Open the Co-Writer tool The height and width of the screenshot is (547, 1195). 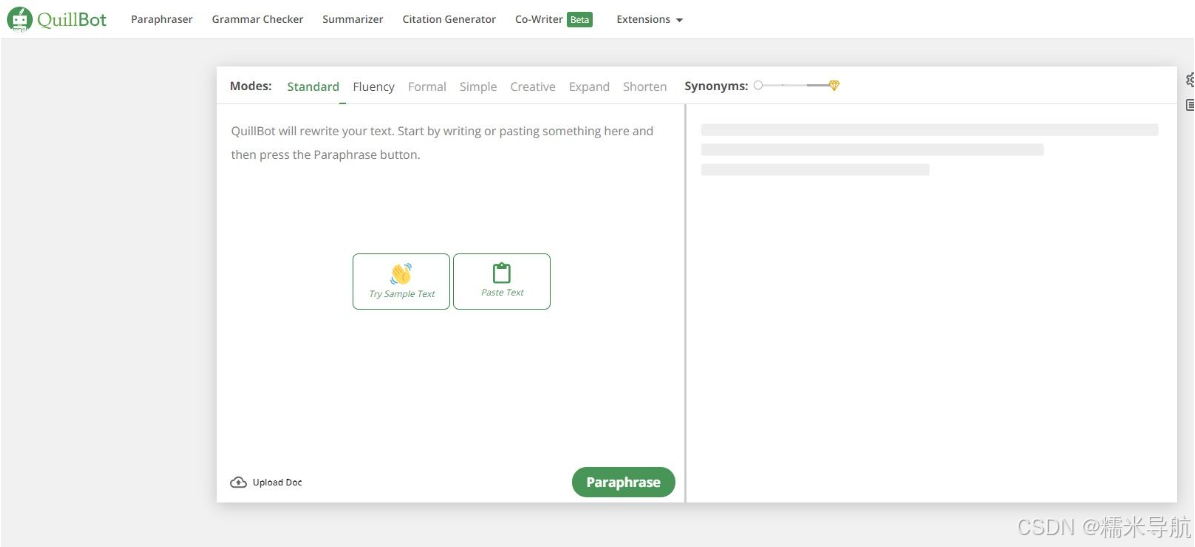pos(539,19)
